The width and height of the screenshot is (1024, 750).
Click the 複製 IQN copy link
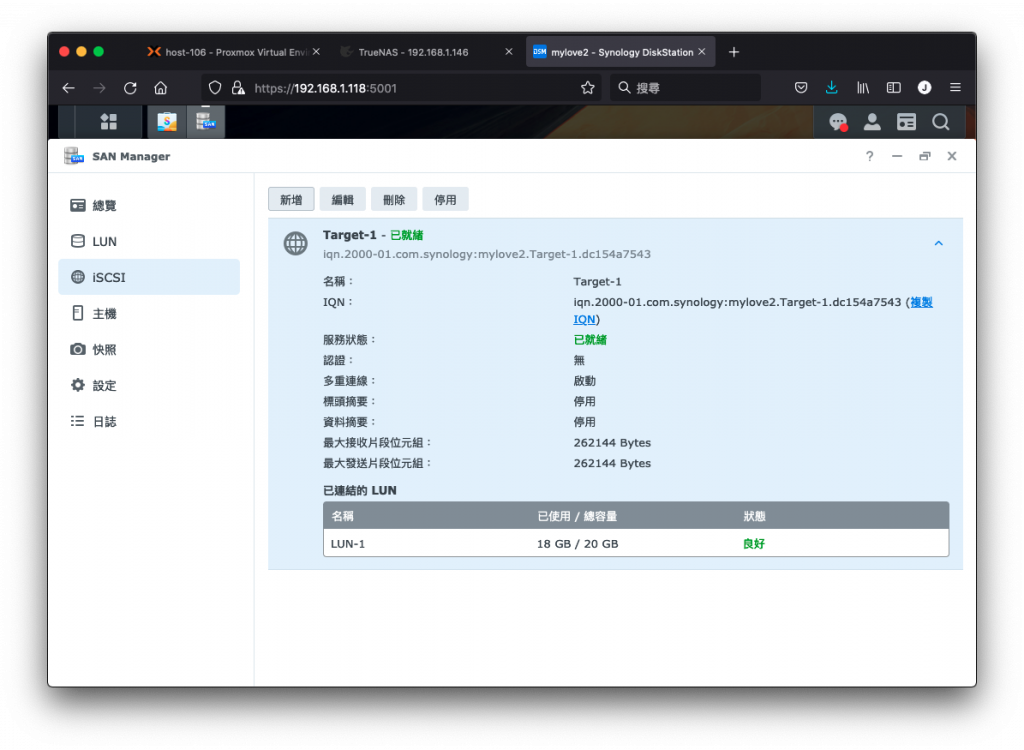[921, 302]
